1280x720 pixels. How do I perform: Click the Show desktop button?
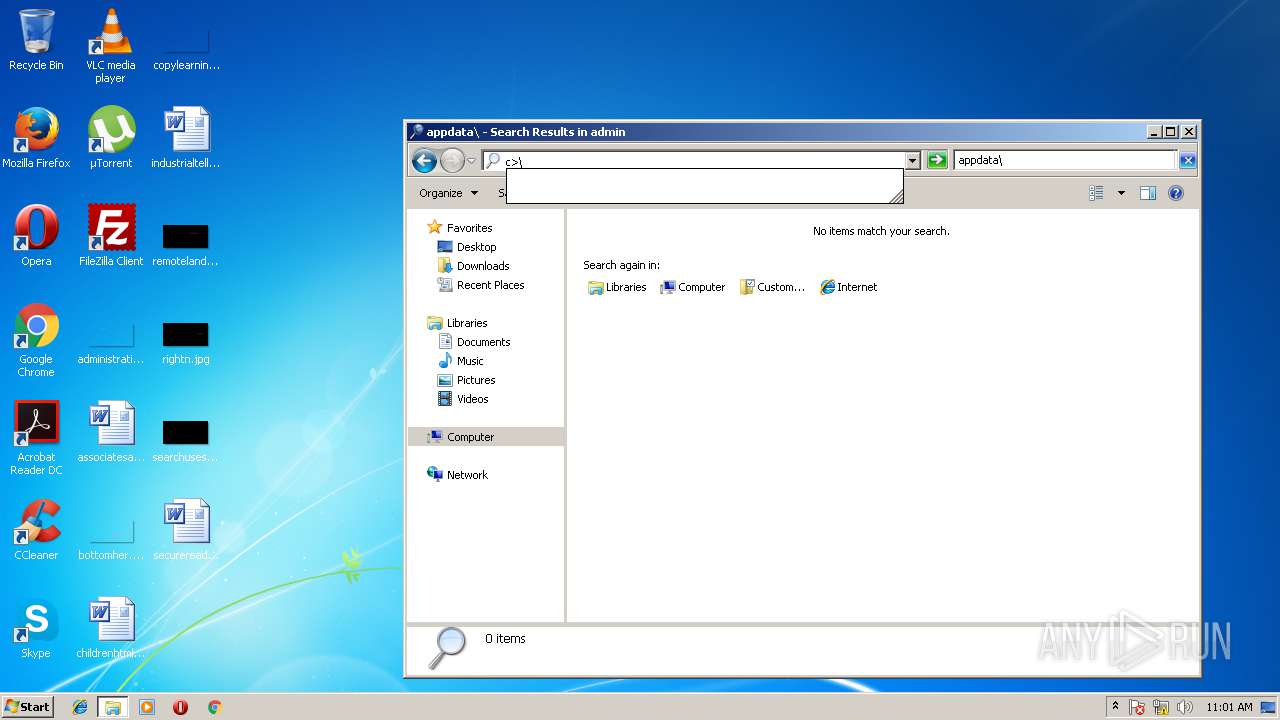1270,707
